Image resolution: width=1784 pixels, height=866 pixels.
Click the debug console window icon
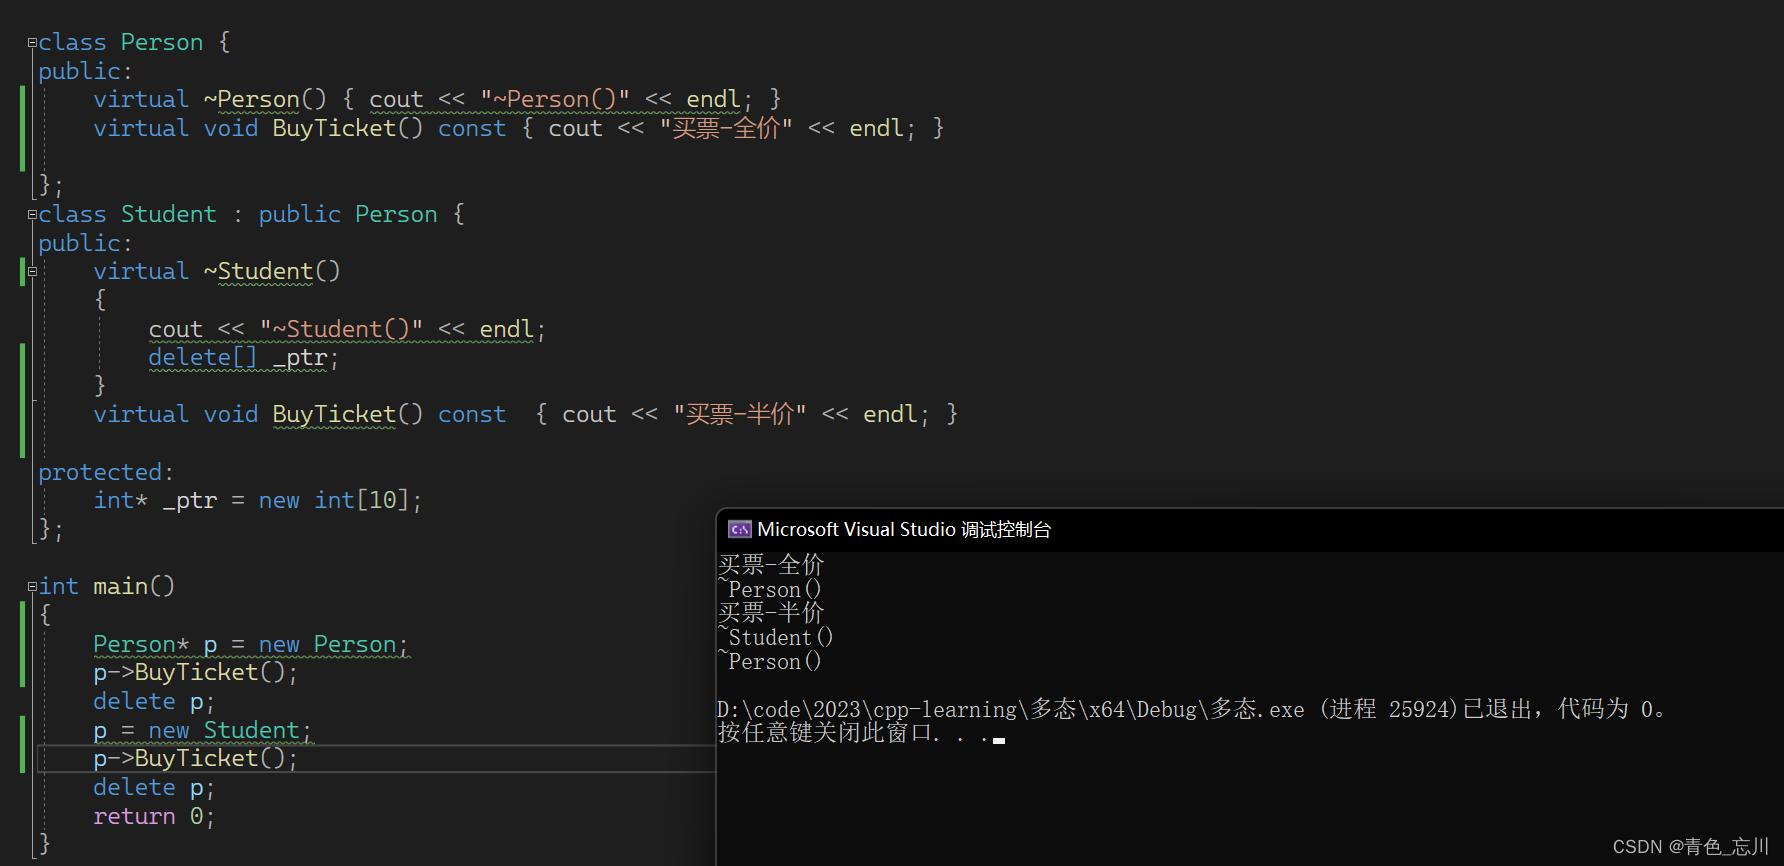tap(740, 529)
